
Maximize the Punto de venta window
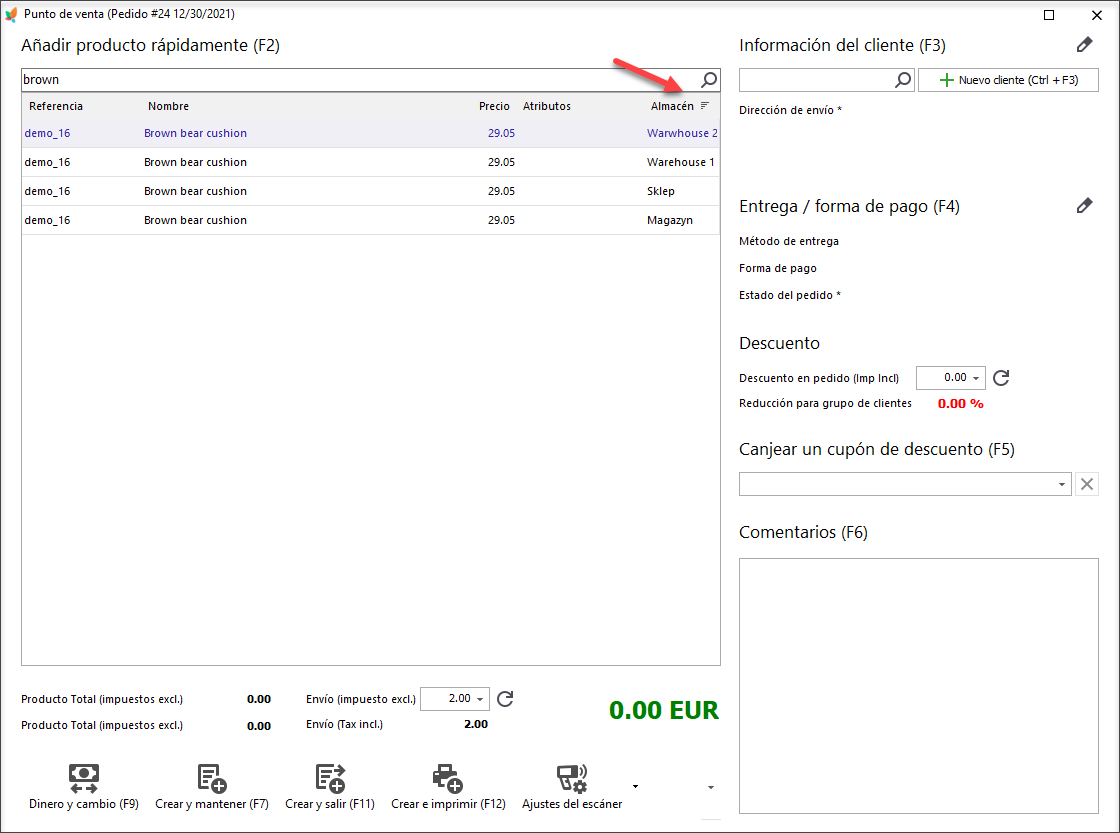click(1049, 15)
